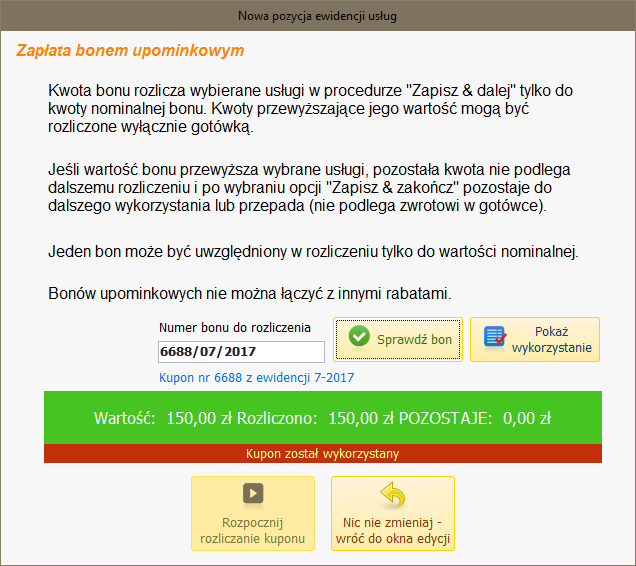Click the paragraph starting Kwota bonu rozlicza
636x566 pixels.
coord(310,109)
